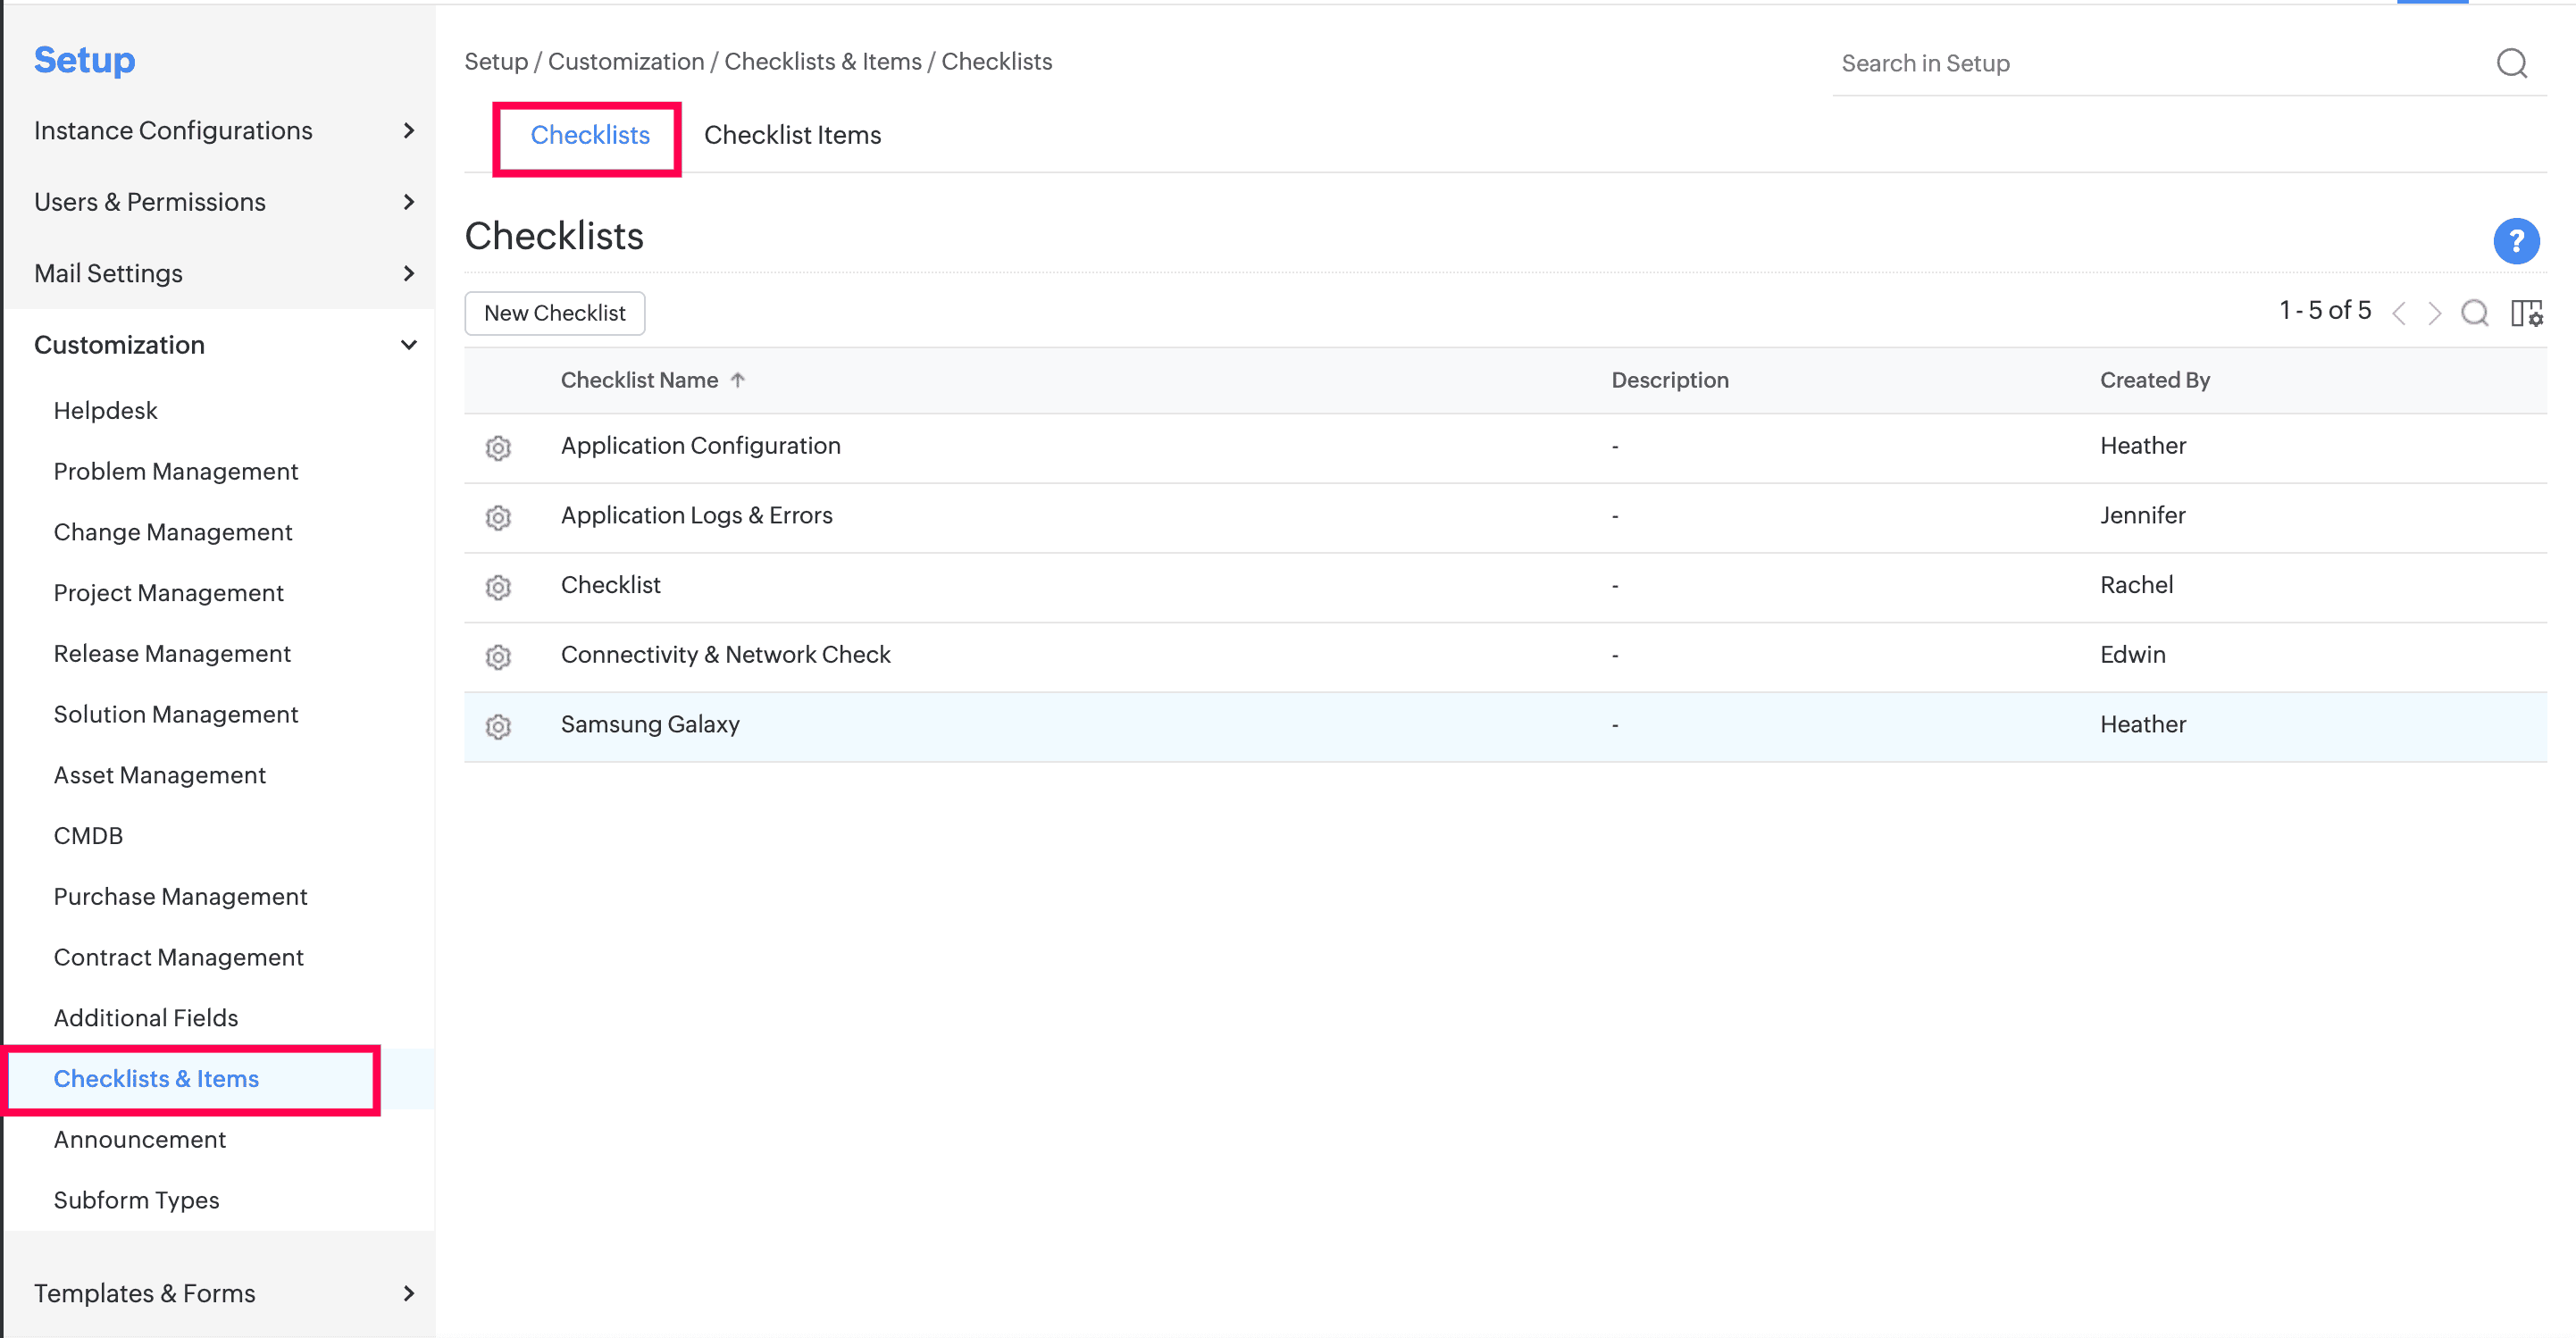This screenshot has width=2576, height=1338.
Task: Go to next page of checklists
Action: click(x=2434, y=313)
